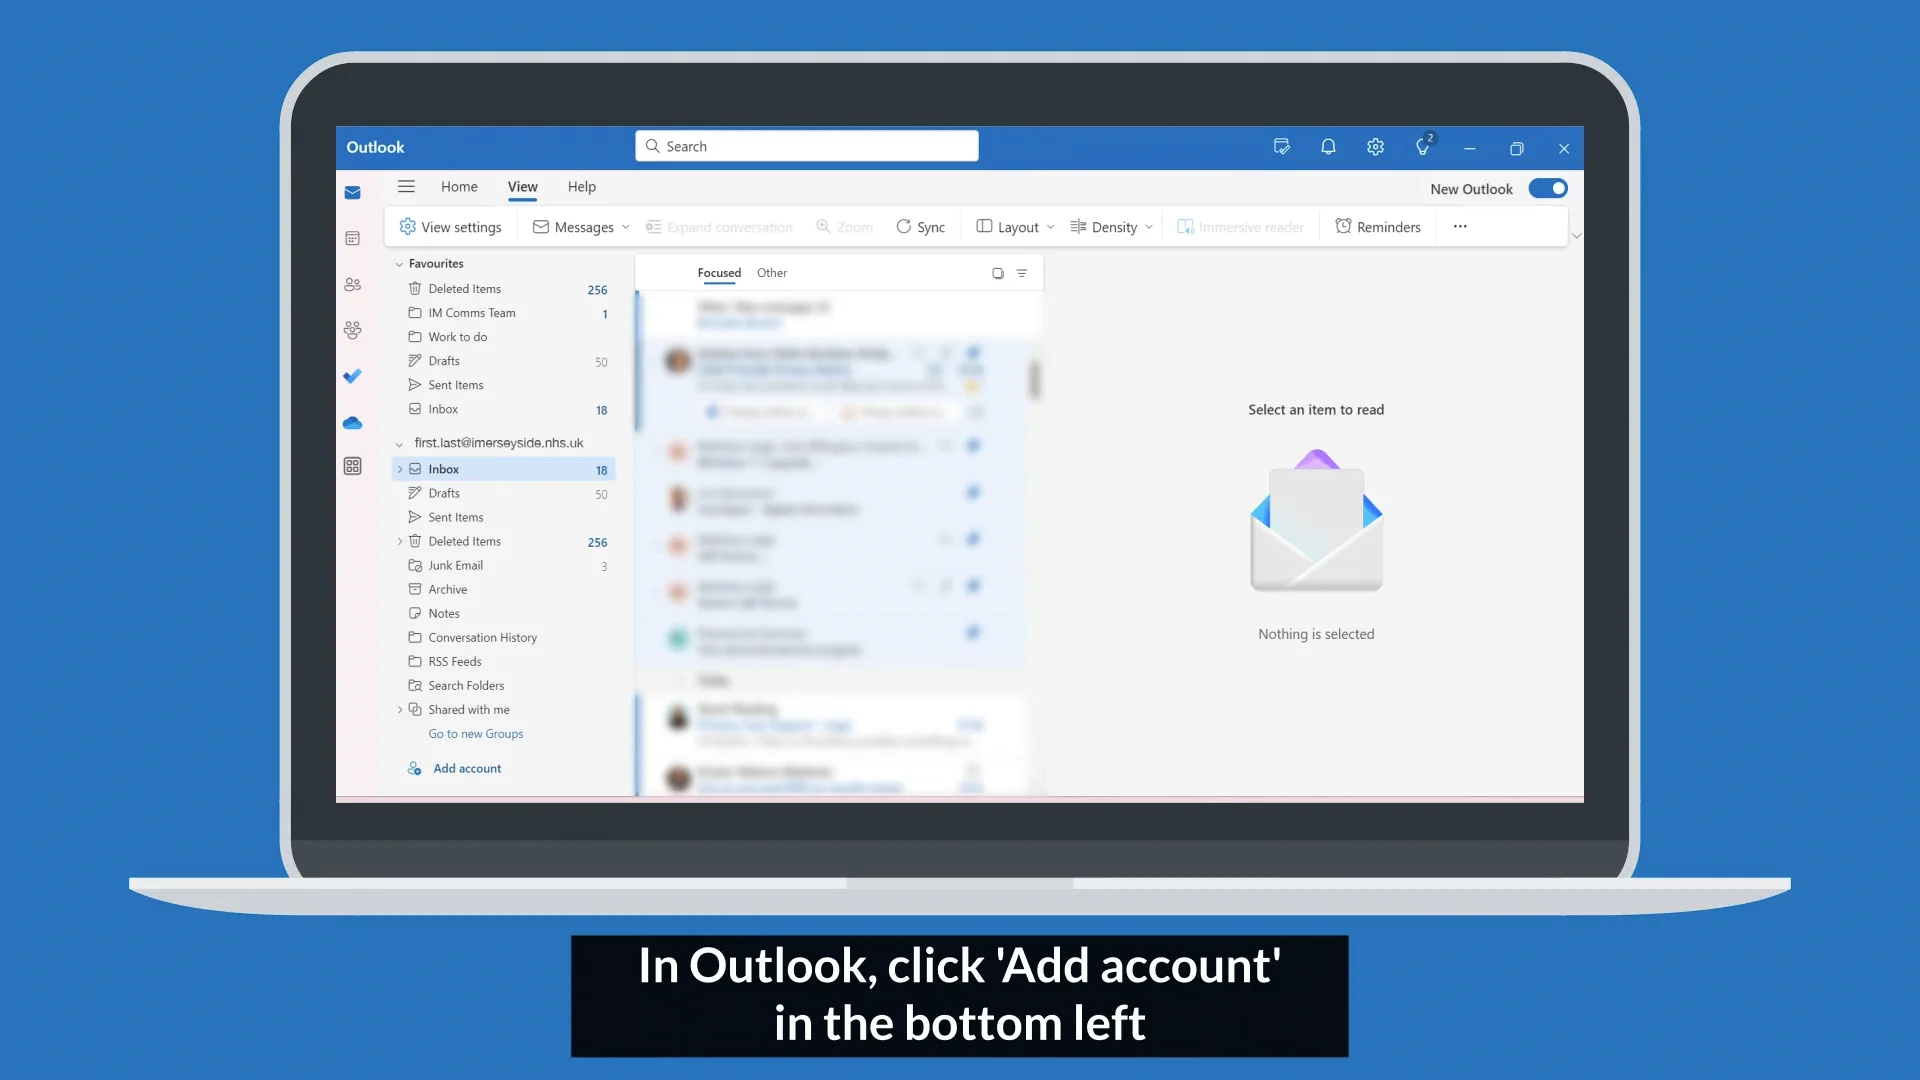Open the Other inbox tab
Screen dimensions: 1920x1080
pos(772,272)
